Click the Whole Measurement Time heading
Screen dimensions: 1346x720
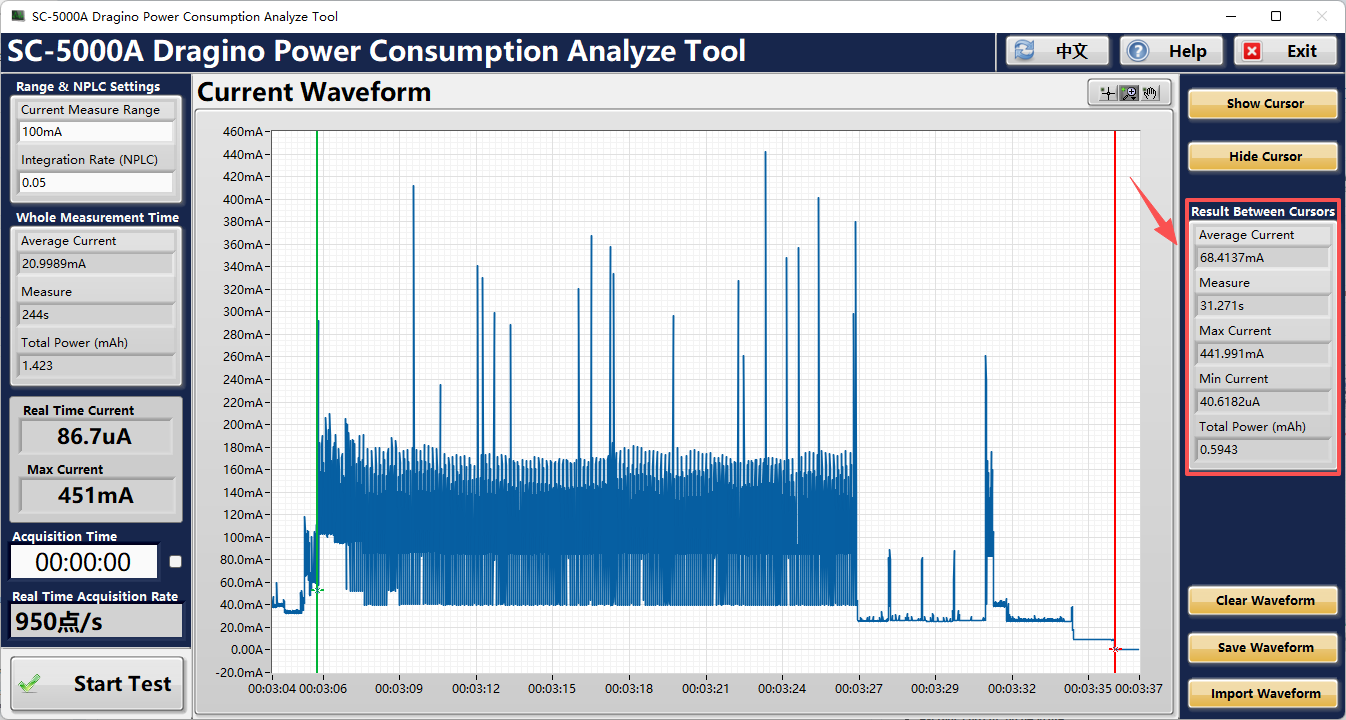98,218
